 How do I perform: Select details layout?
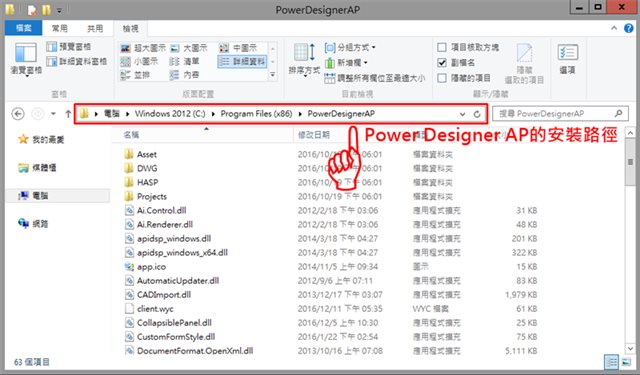click(242, 62)
